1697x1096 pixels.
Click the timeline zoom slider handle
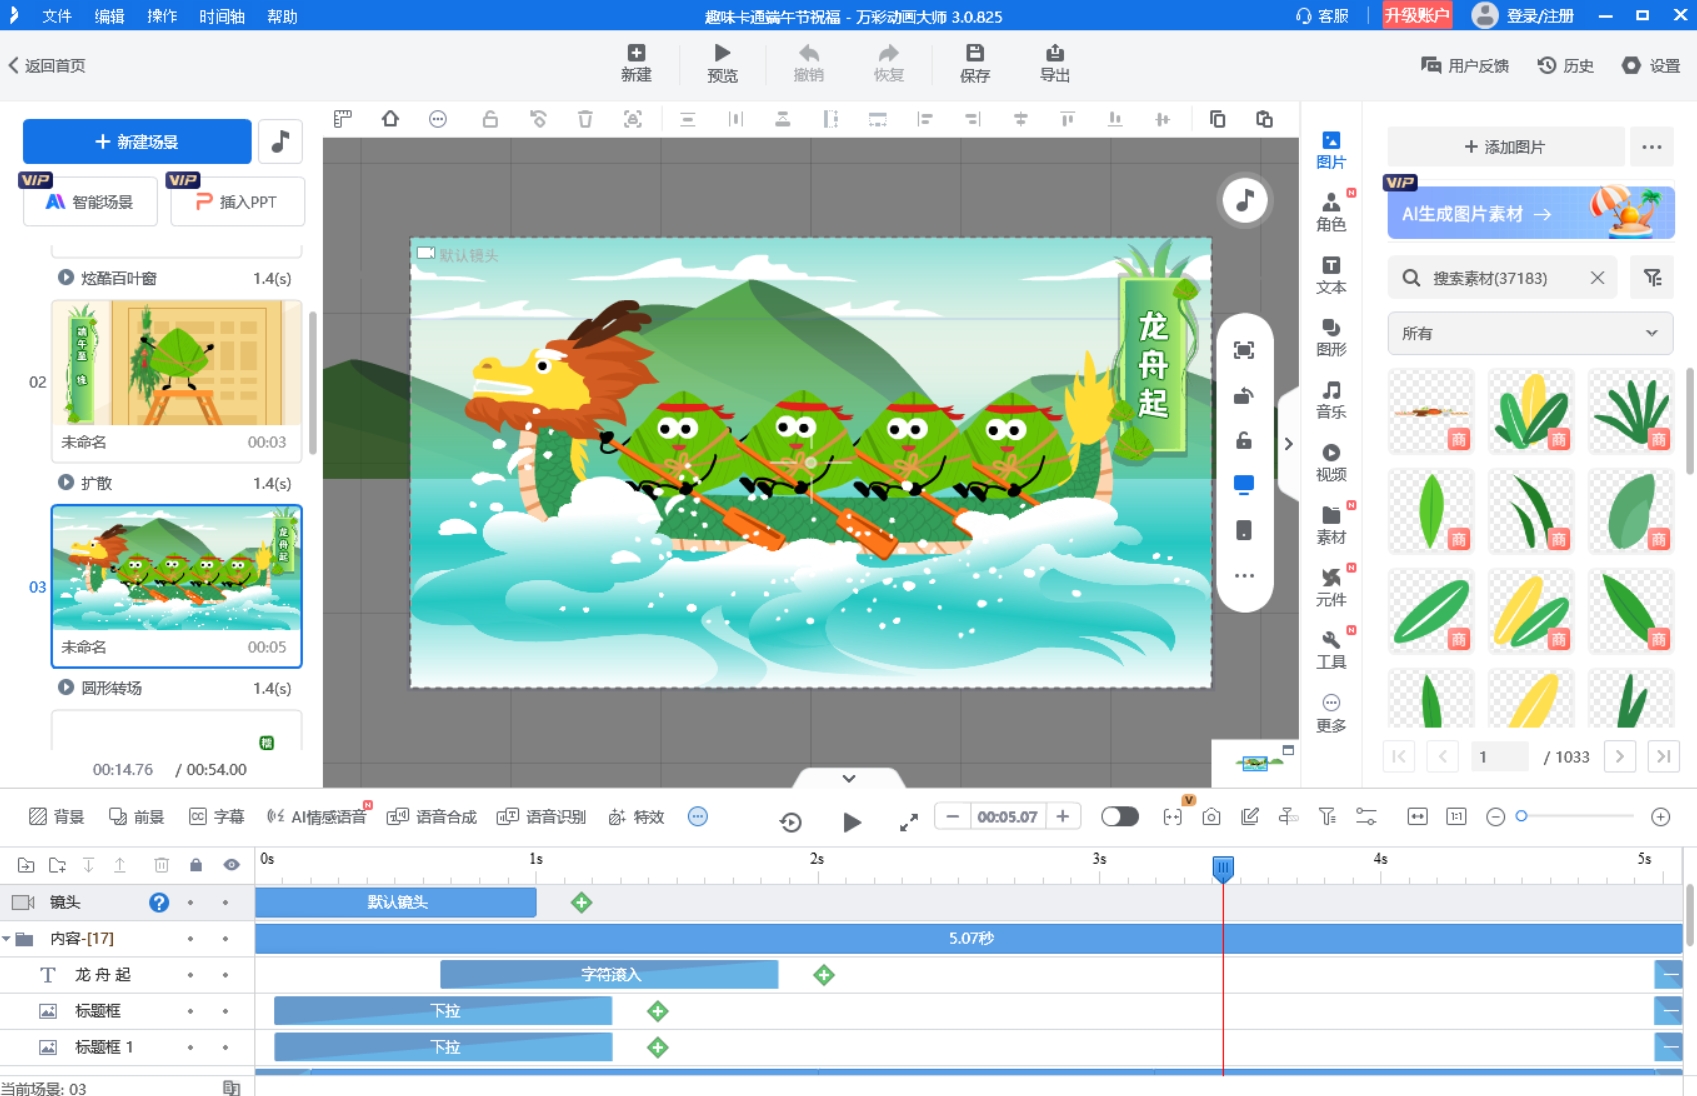(x=1521, y=817)
